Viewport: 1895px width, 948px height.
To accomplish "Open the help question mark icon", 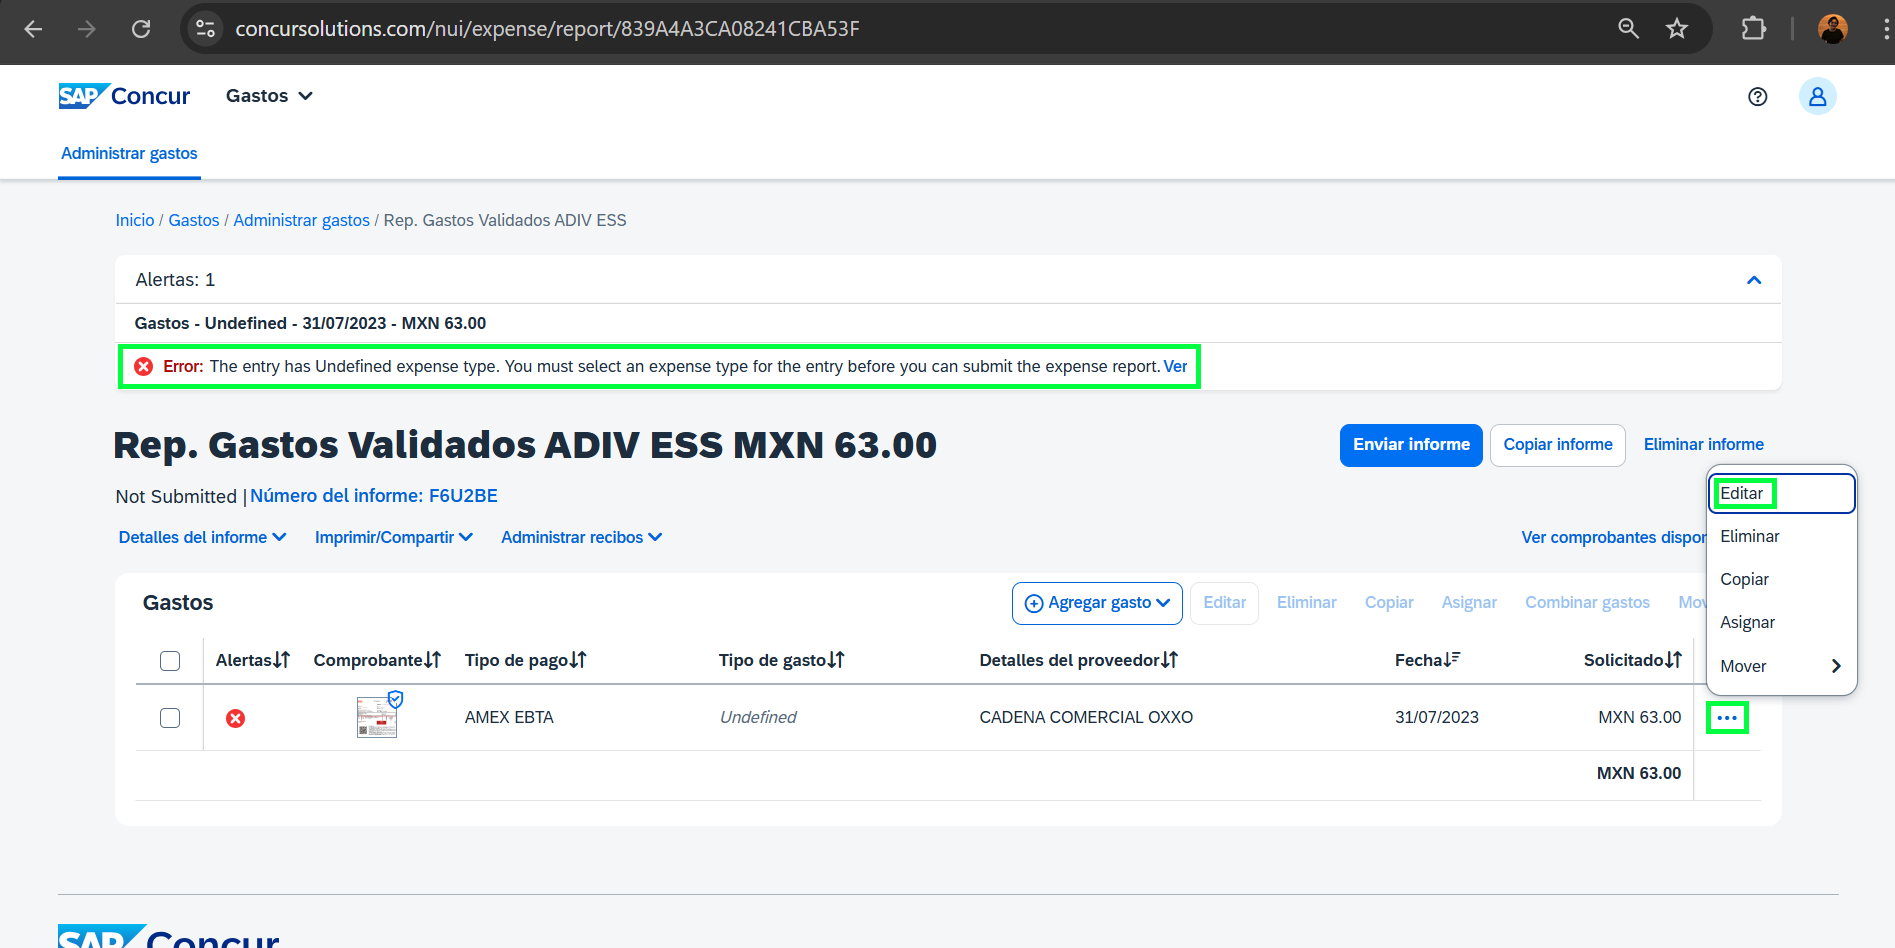I will pos(1758,97).
